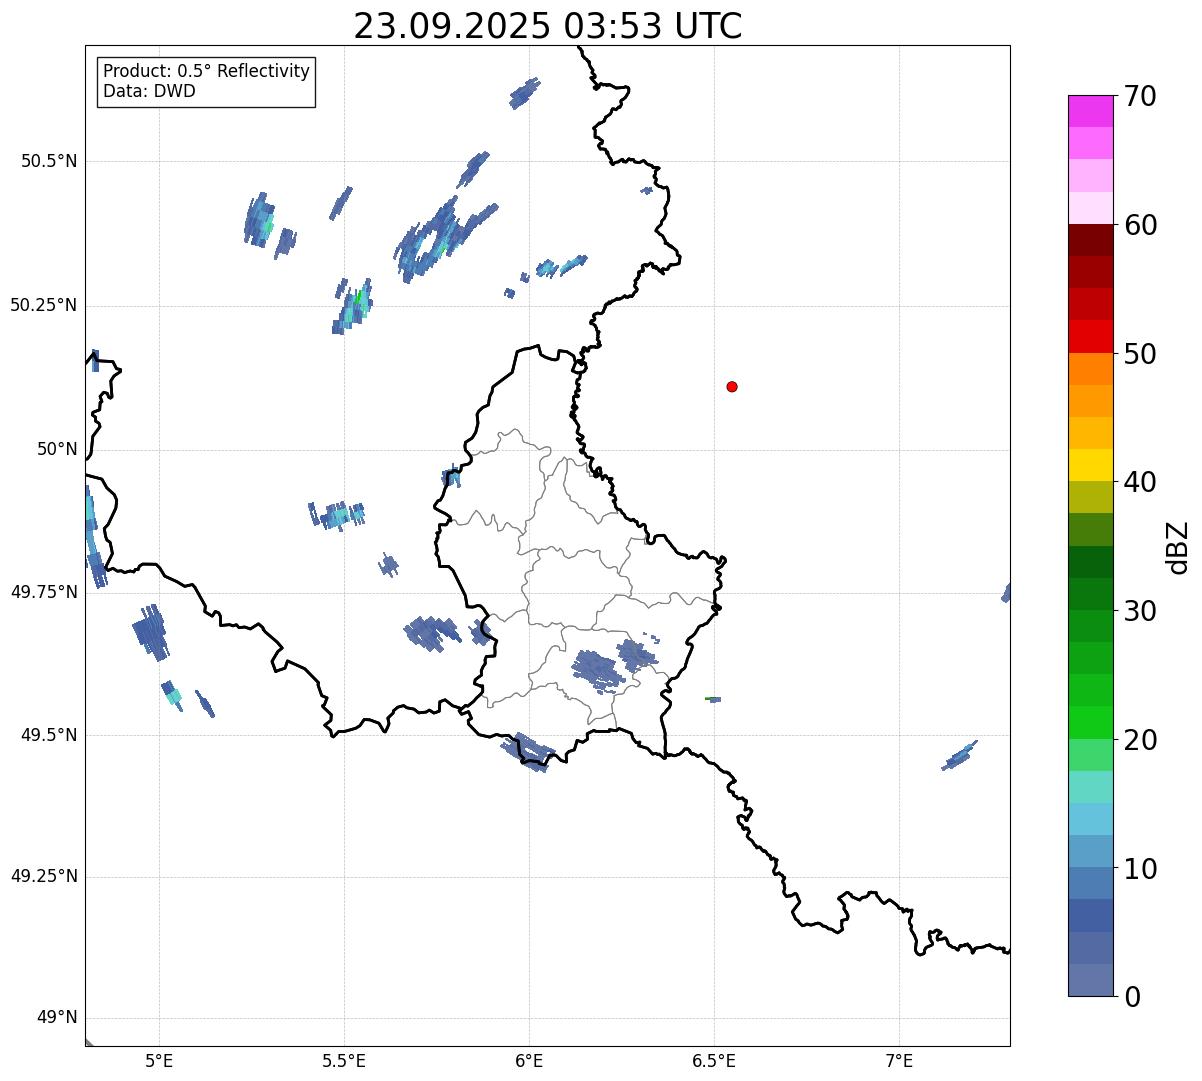The image size is (1202, 1081).
Task: Click the bright red colorbar swatch at 50
Action: coord(1091,336)
